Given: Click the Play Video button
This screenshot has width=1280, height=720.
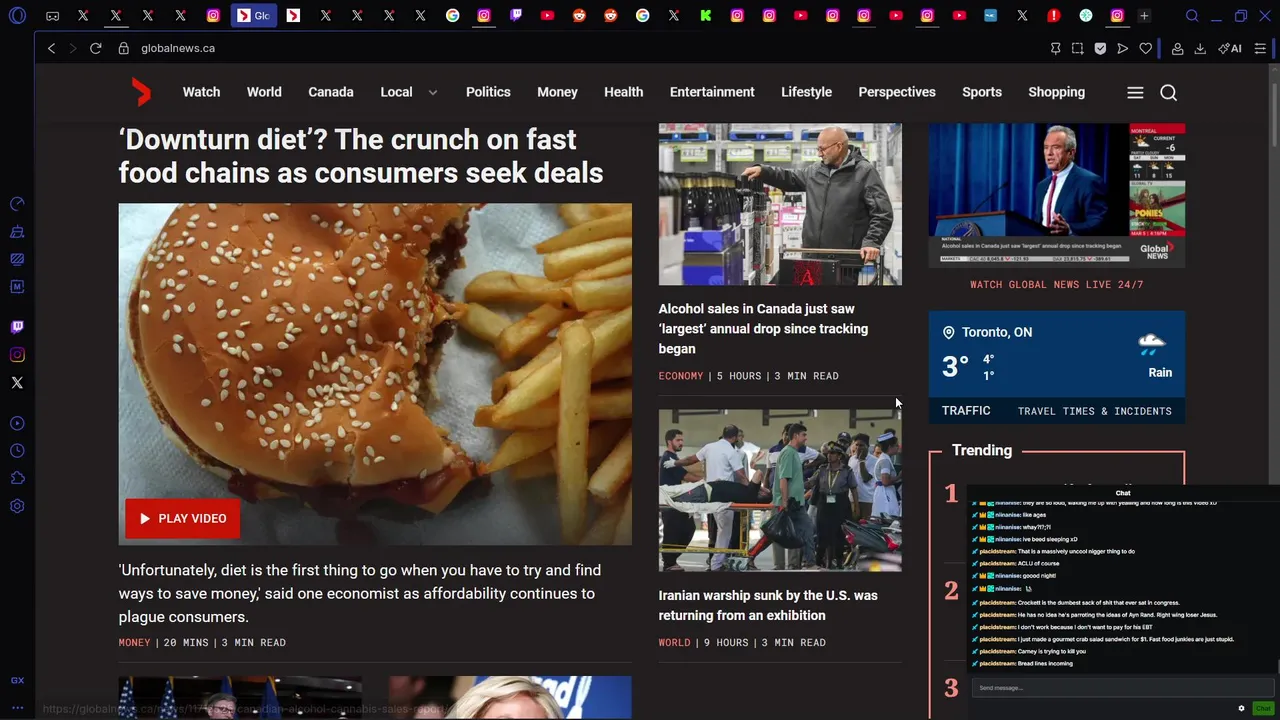Looking at the screenshot, I should click(183, 518).
